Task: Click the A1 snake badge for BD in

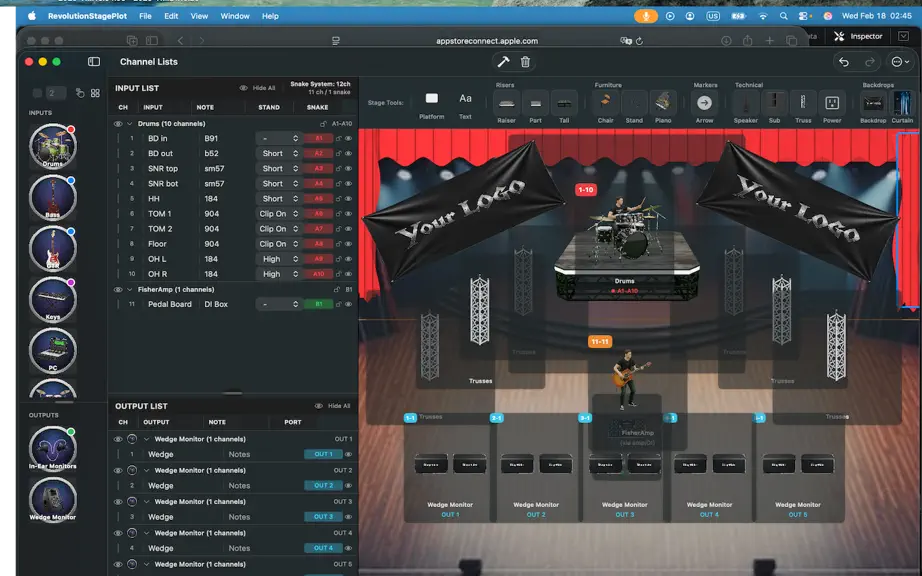Action: click(318, 139)
